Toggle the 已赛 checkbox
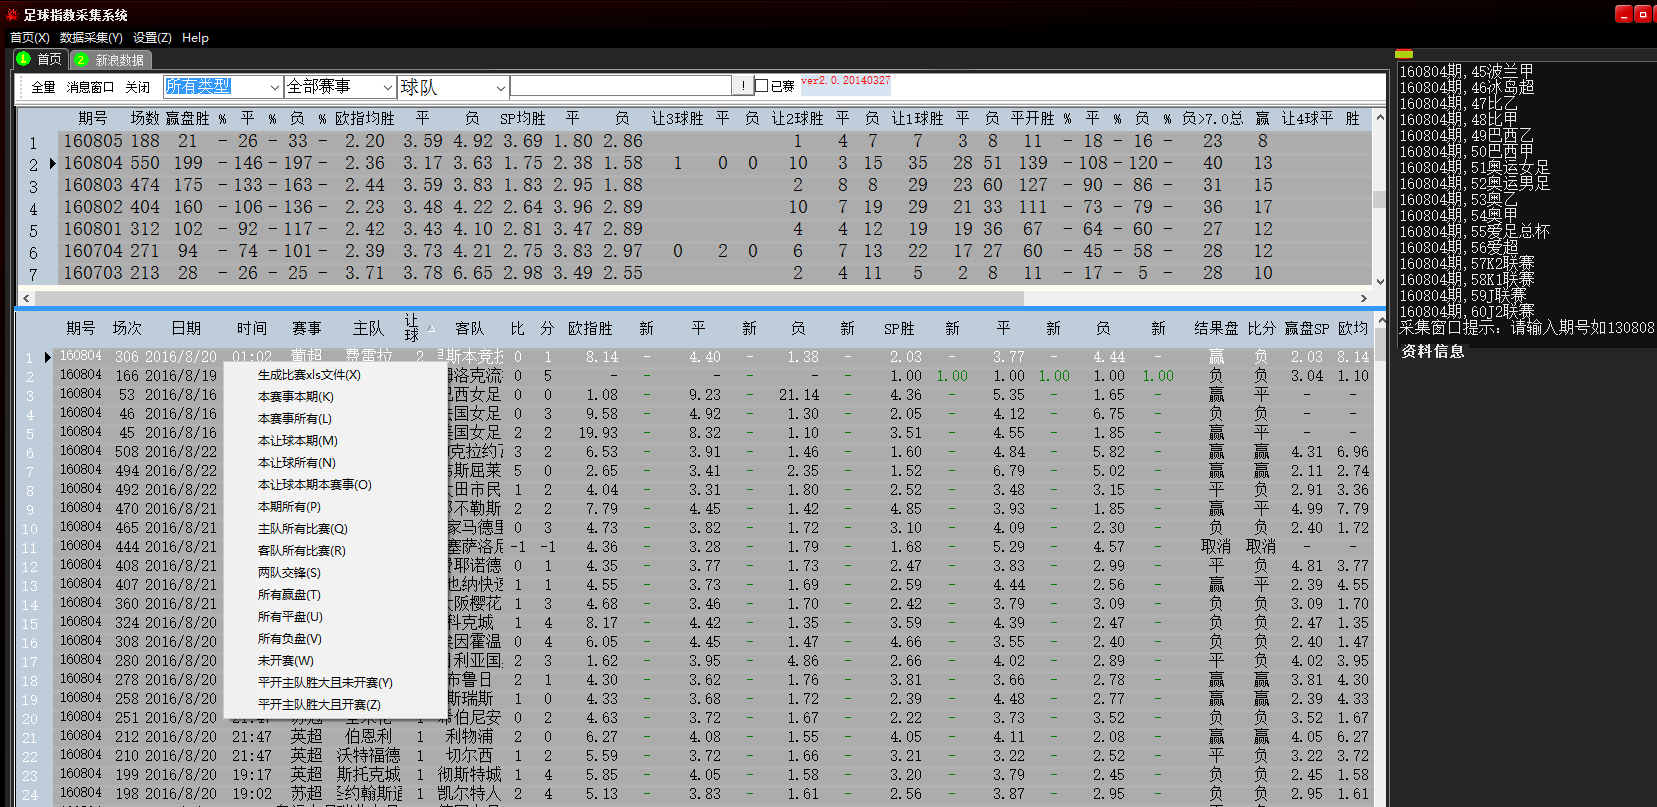 [x=761, y=86]
